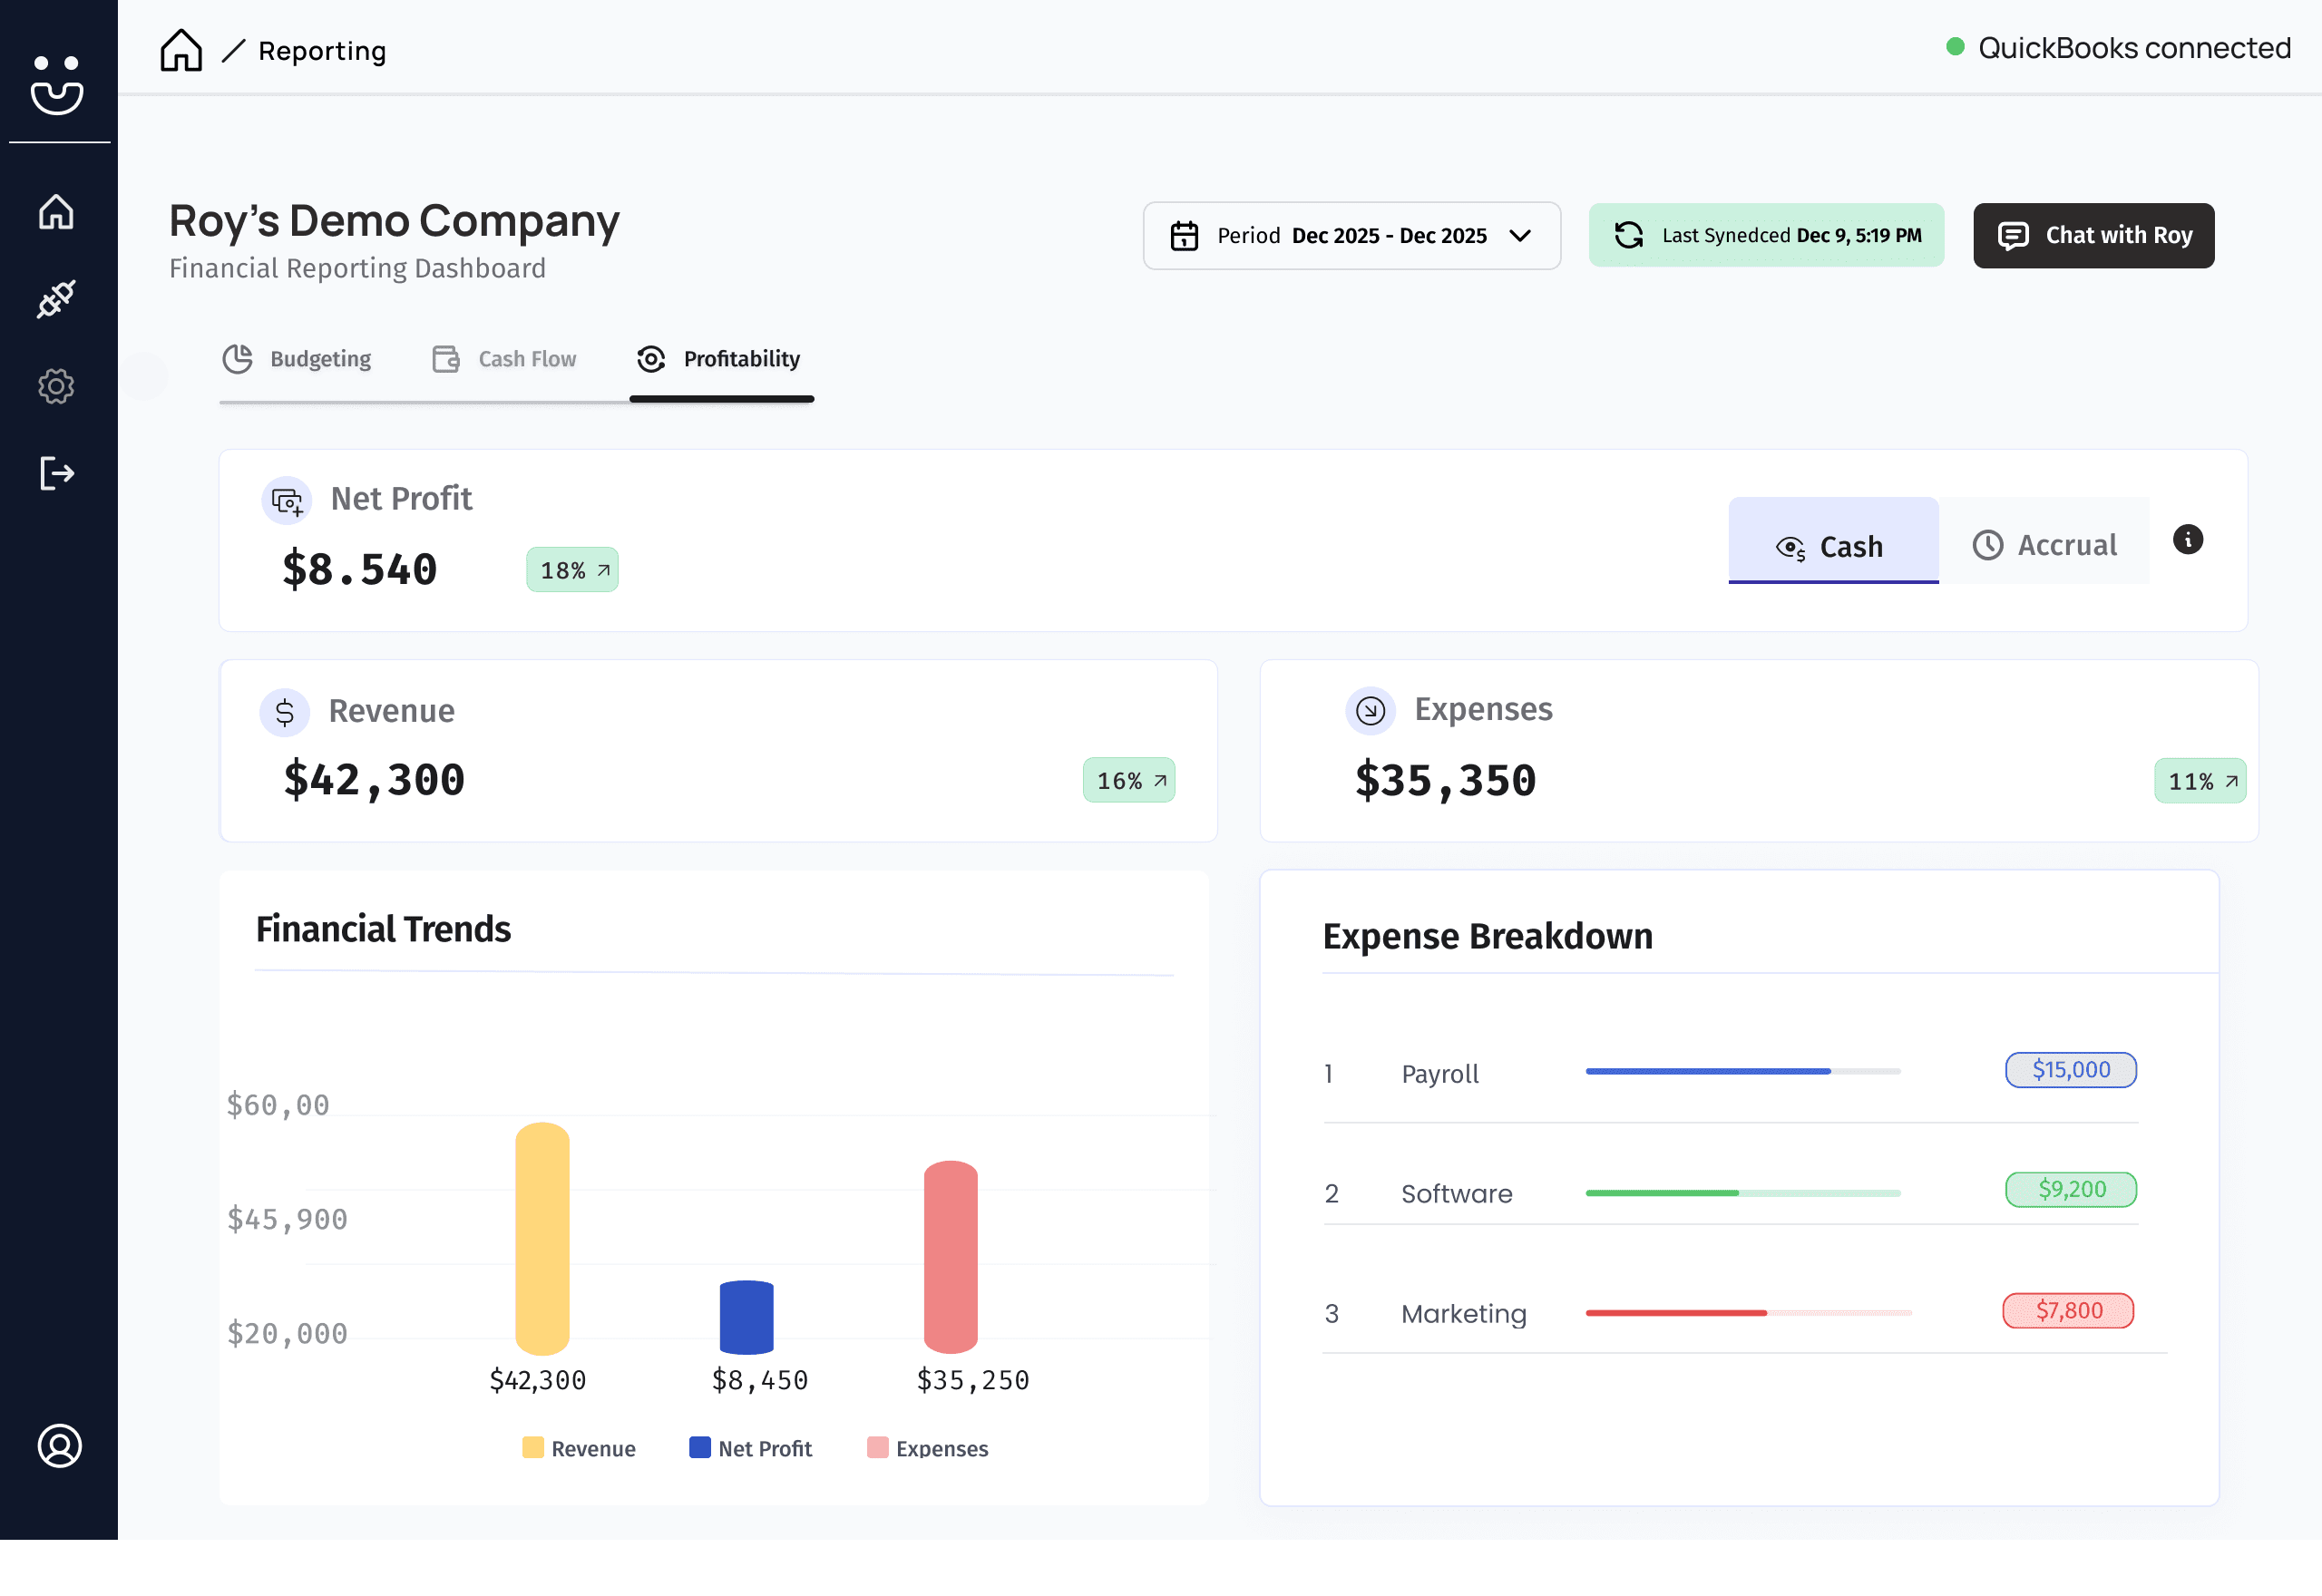Expand period chevron arrow
Image resolution: width=2322 pixels, height=1596 pixels.
click(1520, 236)
